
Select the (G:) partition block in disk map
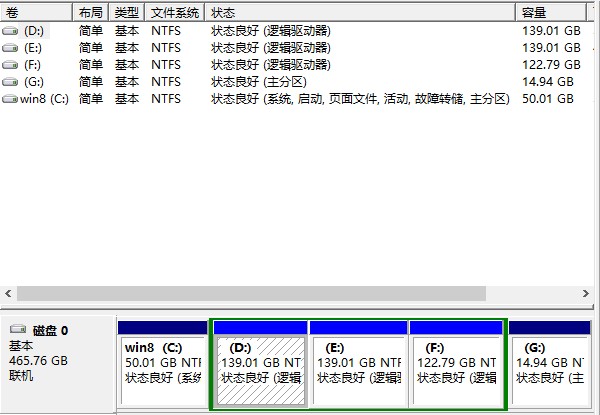pos(549,364)
